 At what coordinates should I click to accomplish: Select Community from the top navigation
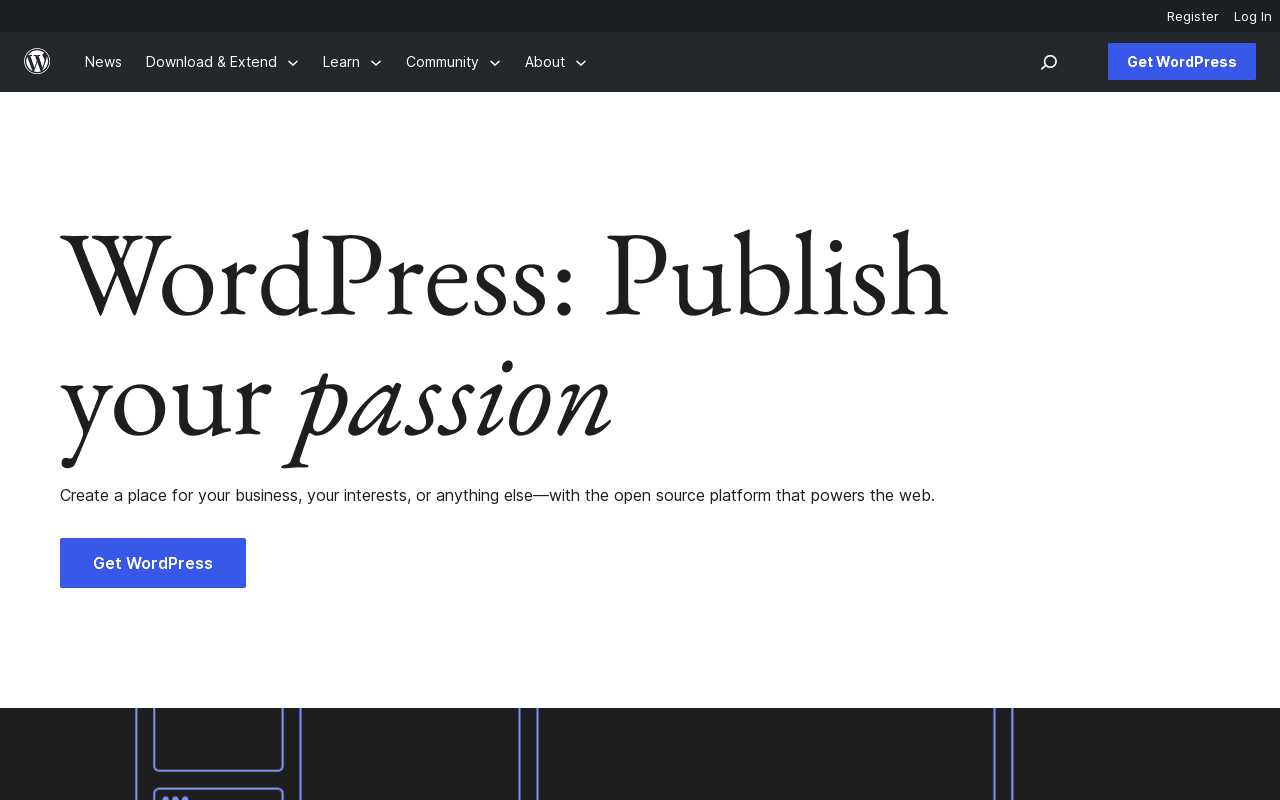point(442,61)
